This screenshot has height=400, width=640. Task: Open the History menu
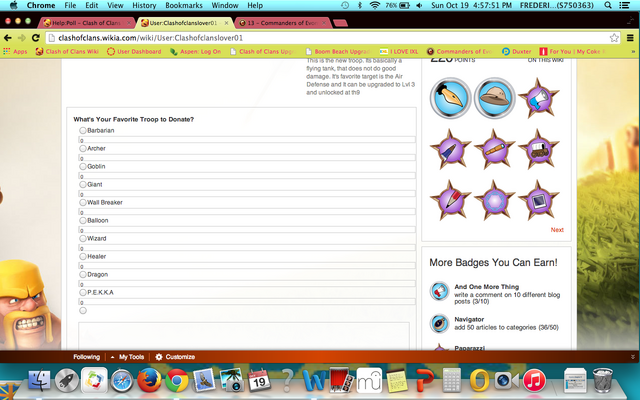(144, 5)
